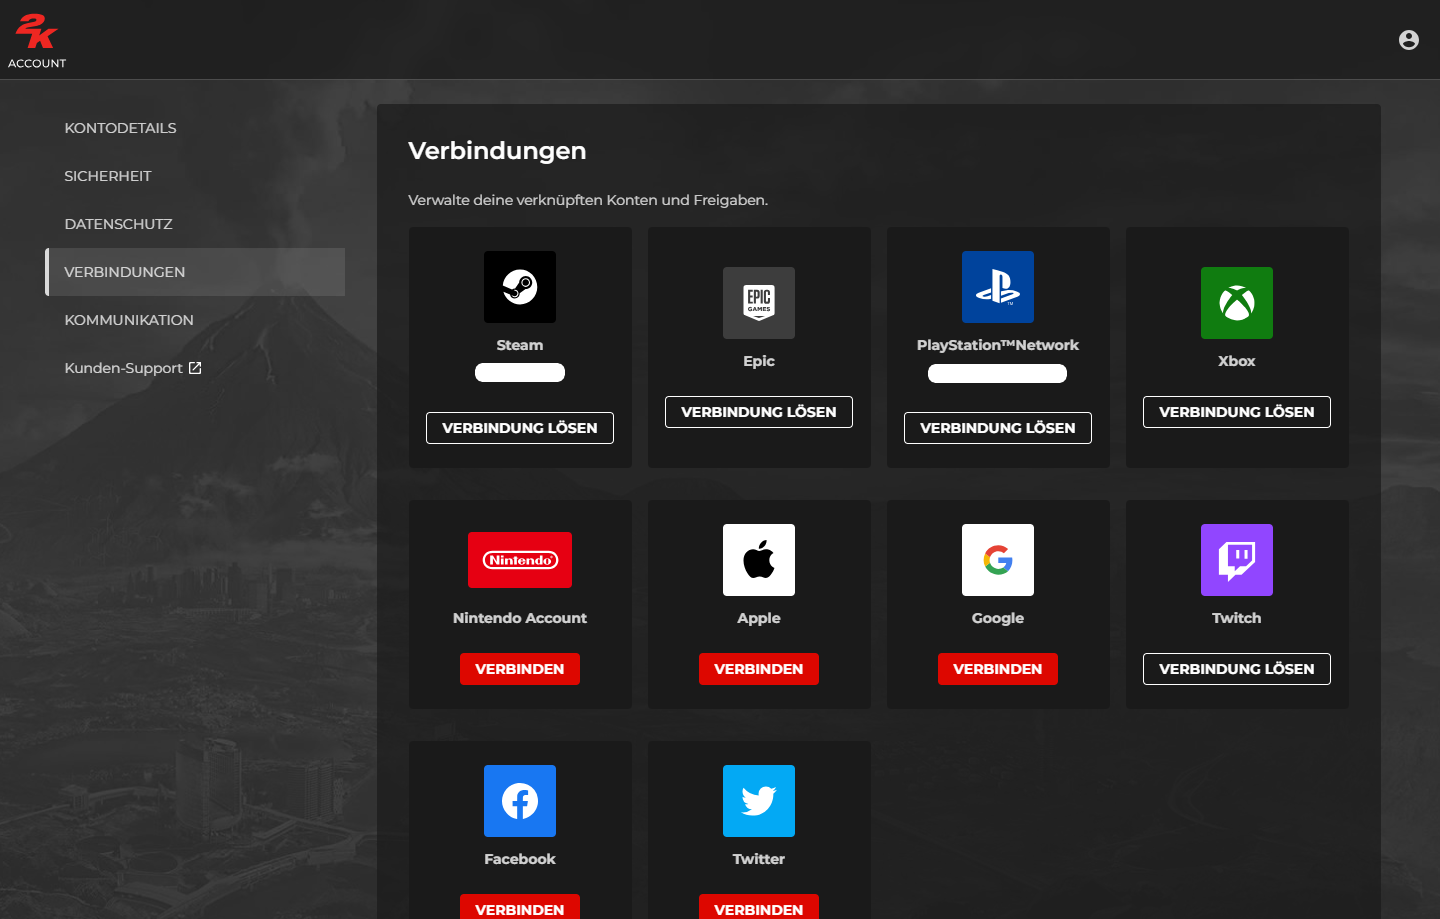Click 'Verwalte deine verknüpften Konten' description
1440x919 pixels.
(588, 200)
